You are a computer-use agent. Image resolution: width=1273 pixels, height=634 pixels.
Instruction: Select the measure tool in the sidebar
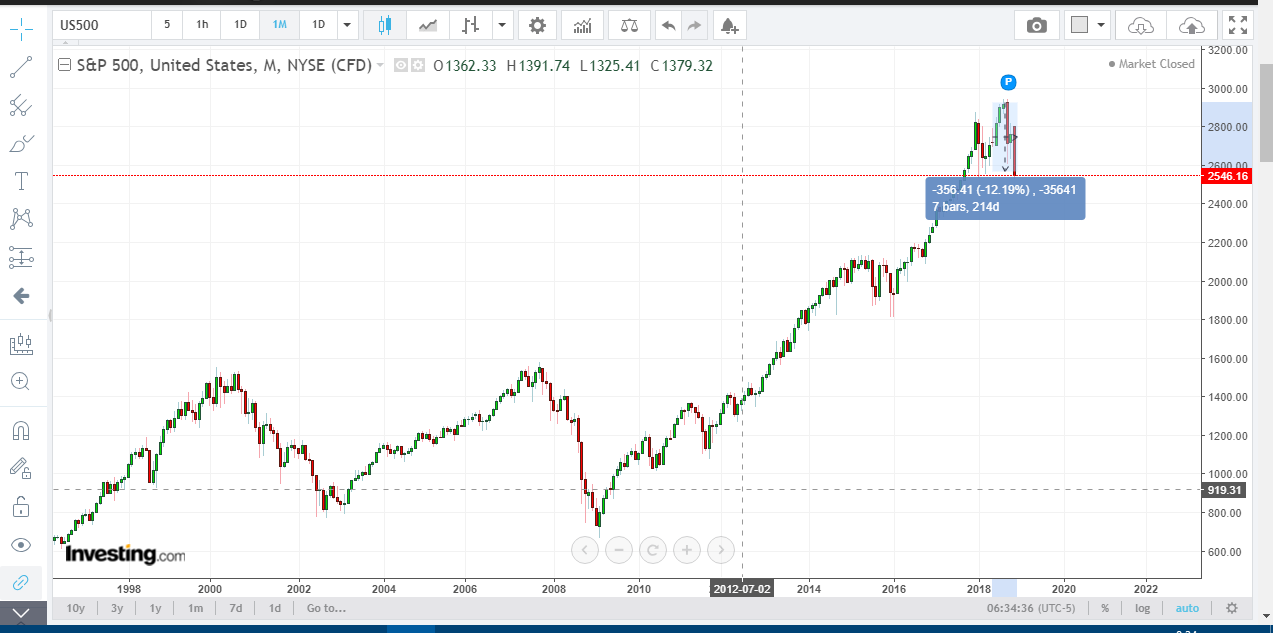[21, 345]
